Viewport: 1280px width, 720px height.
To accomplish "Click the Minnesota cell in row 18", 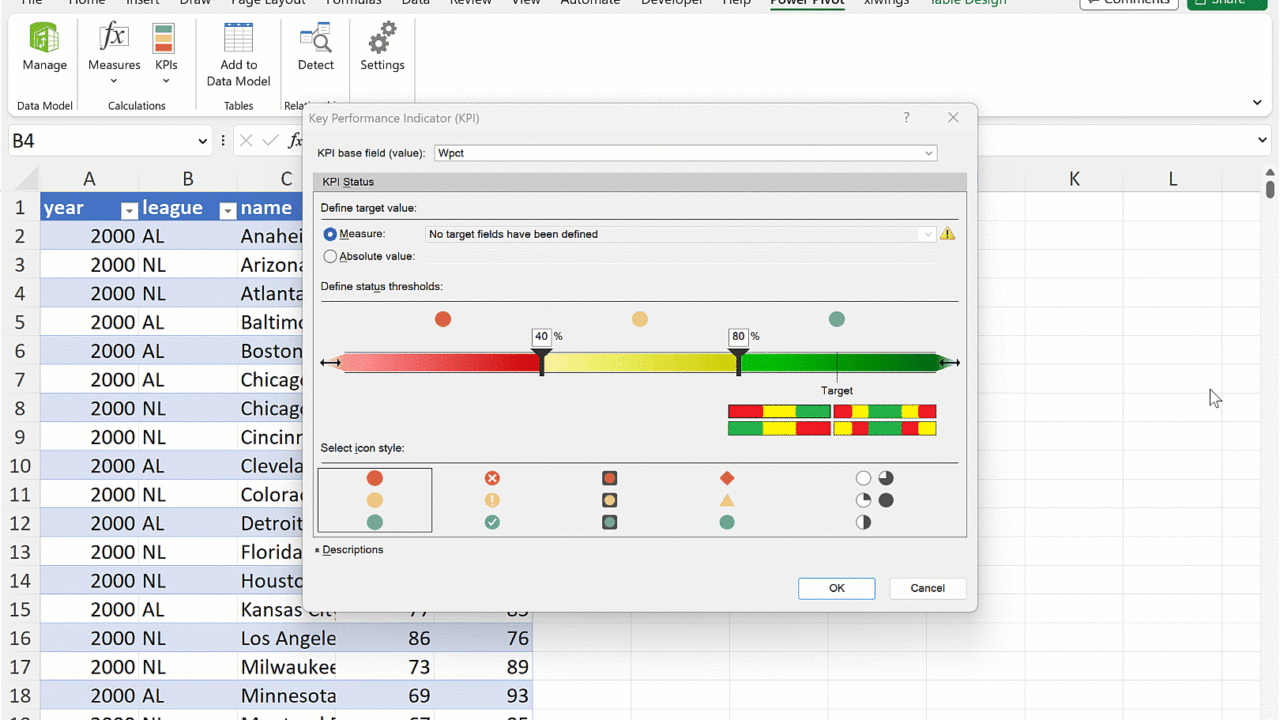I will tap(287, 696).
